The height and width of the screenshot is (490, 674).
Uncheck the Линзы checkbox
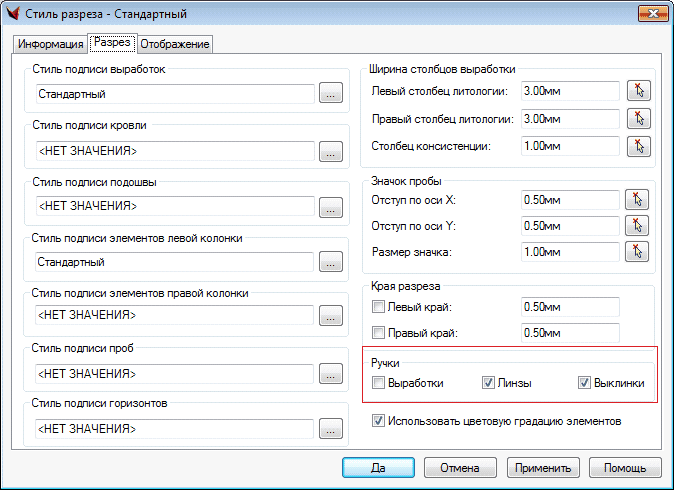pyautogui.click(x=488, y=383)
